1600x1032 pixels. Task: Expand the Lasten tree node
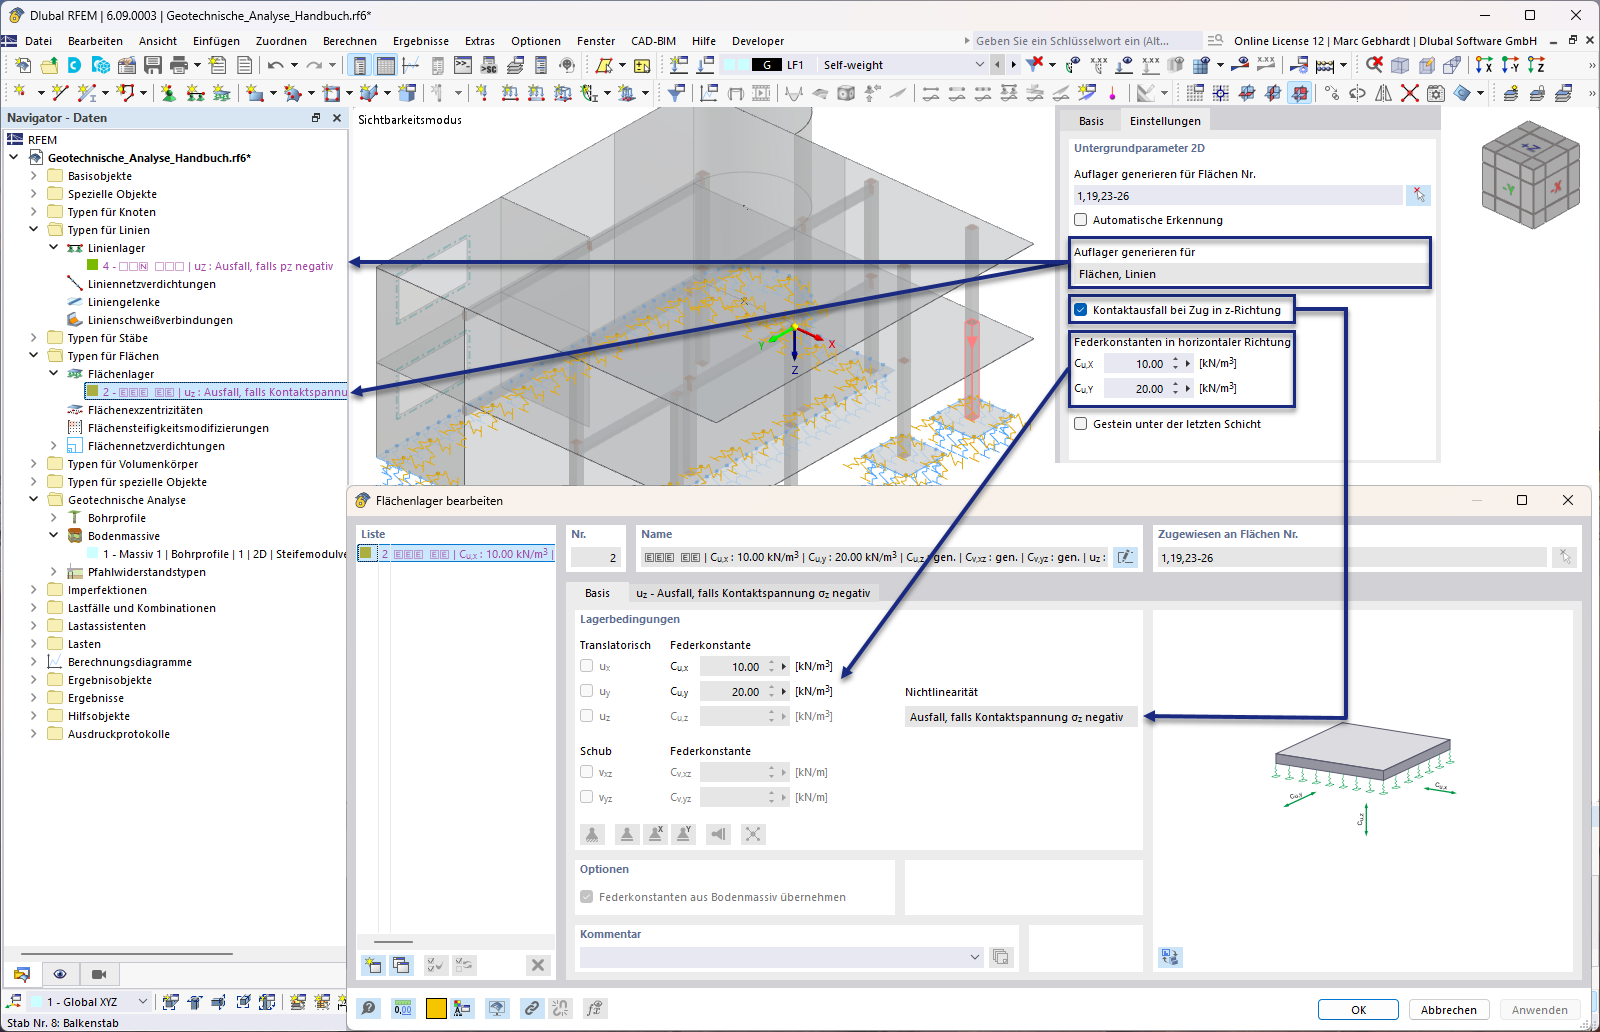[33, 644]
